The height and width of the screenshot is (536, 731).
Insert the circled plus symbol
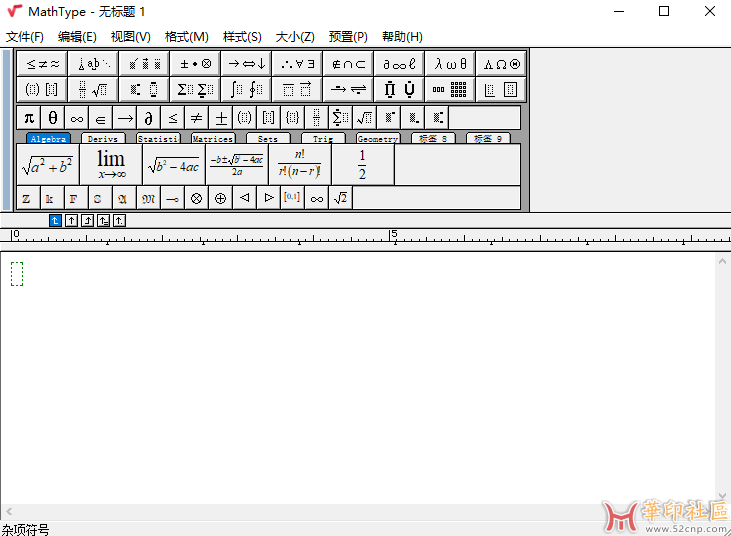point(221,199)
